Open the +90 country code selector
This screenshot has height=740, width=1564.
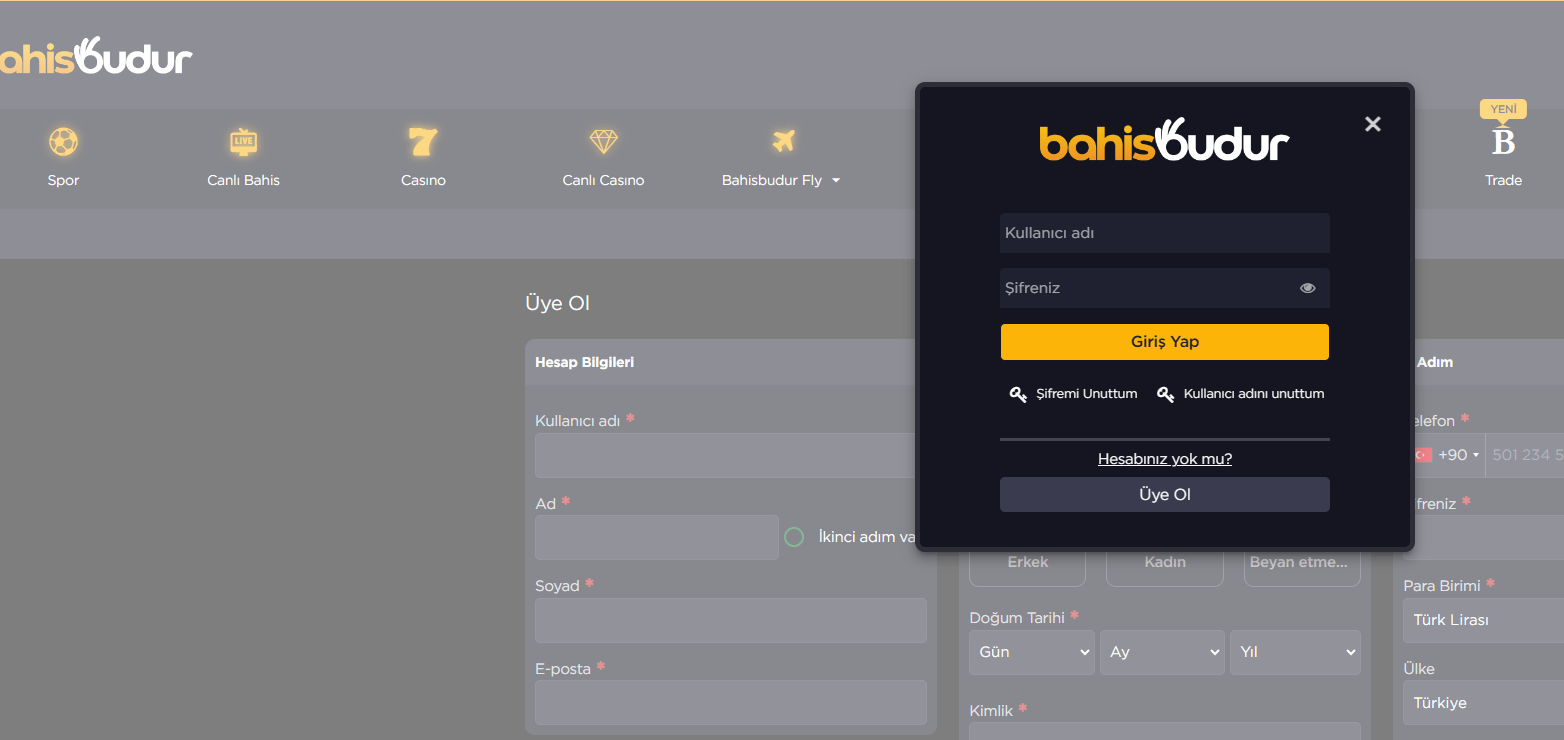[x=1448, y=455]
